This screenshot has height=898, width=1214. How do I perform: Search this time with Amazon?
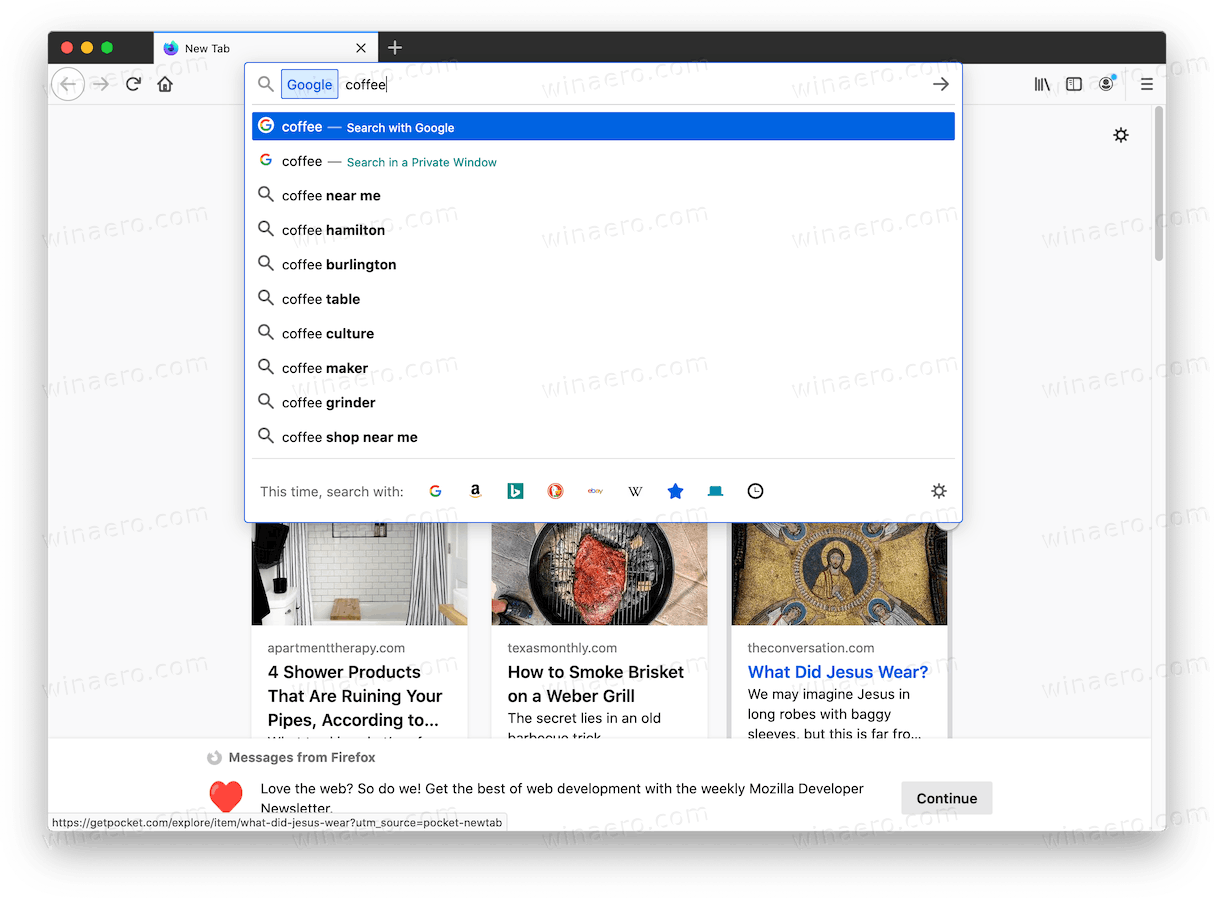[x=475, y=491]
